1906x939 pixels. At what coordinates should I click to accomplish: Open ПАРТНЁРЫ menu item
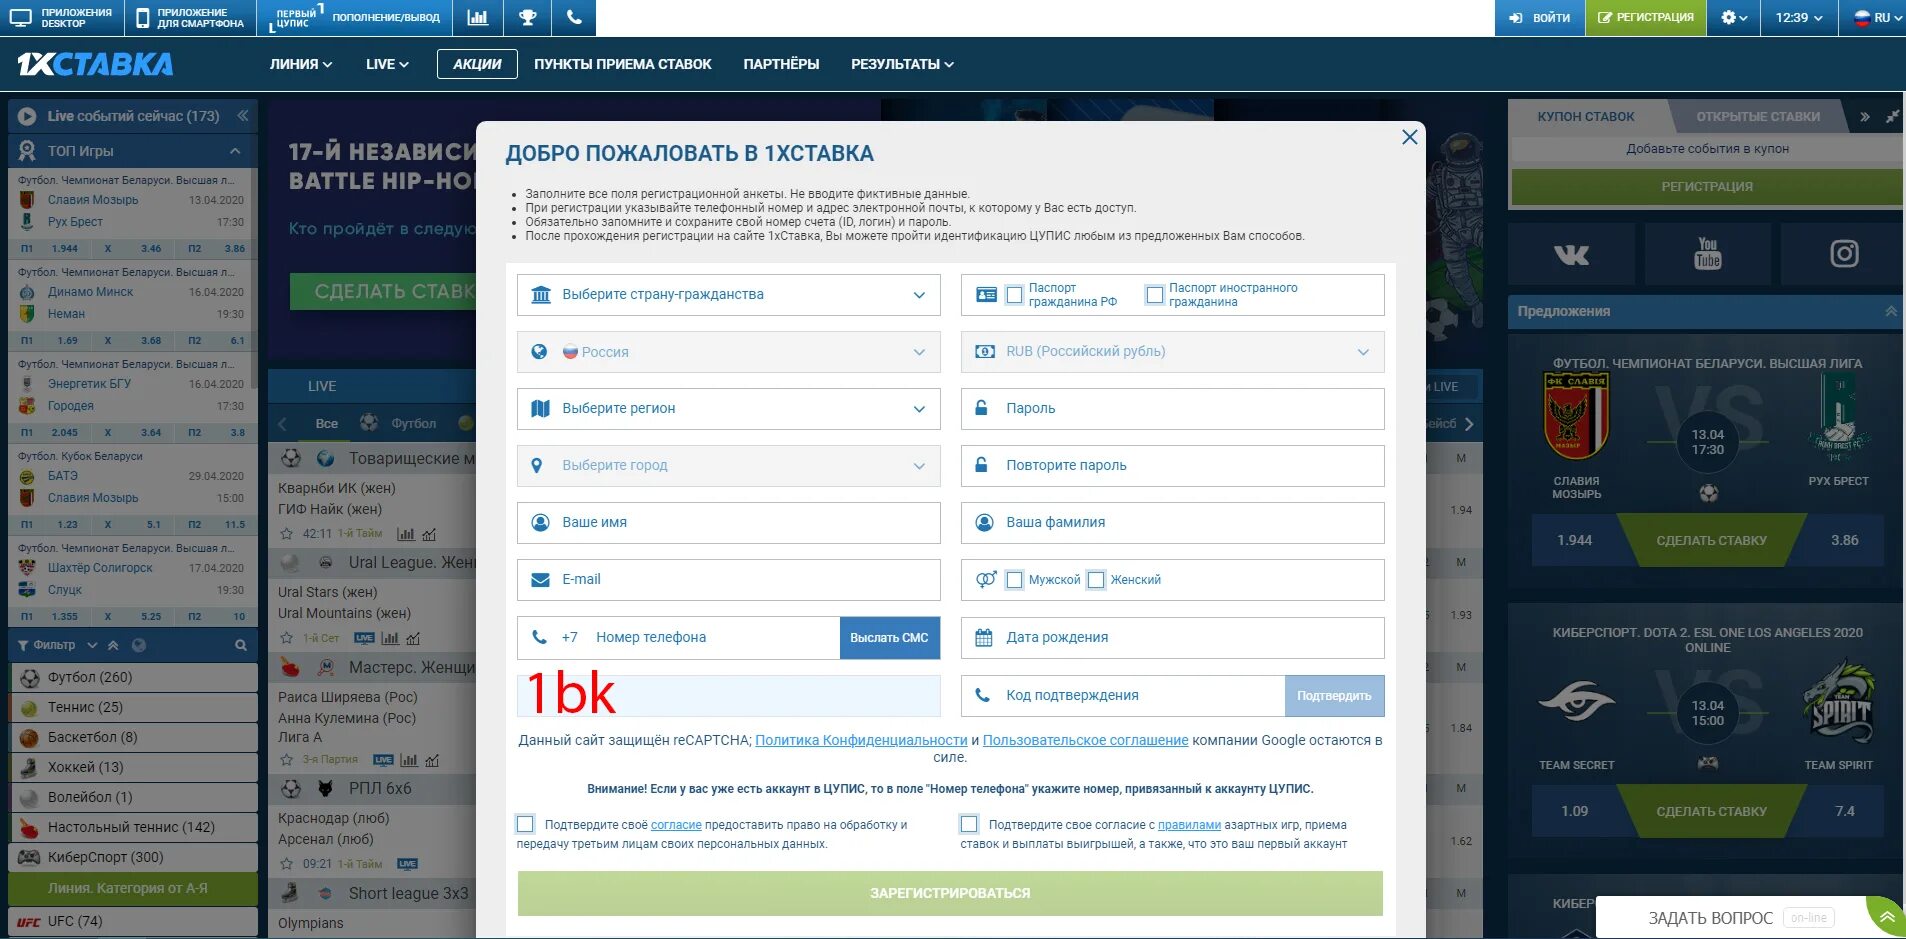pyautogui.click(x=781, y=64)
